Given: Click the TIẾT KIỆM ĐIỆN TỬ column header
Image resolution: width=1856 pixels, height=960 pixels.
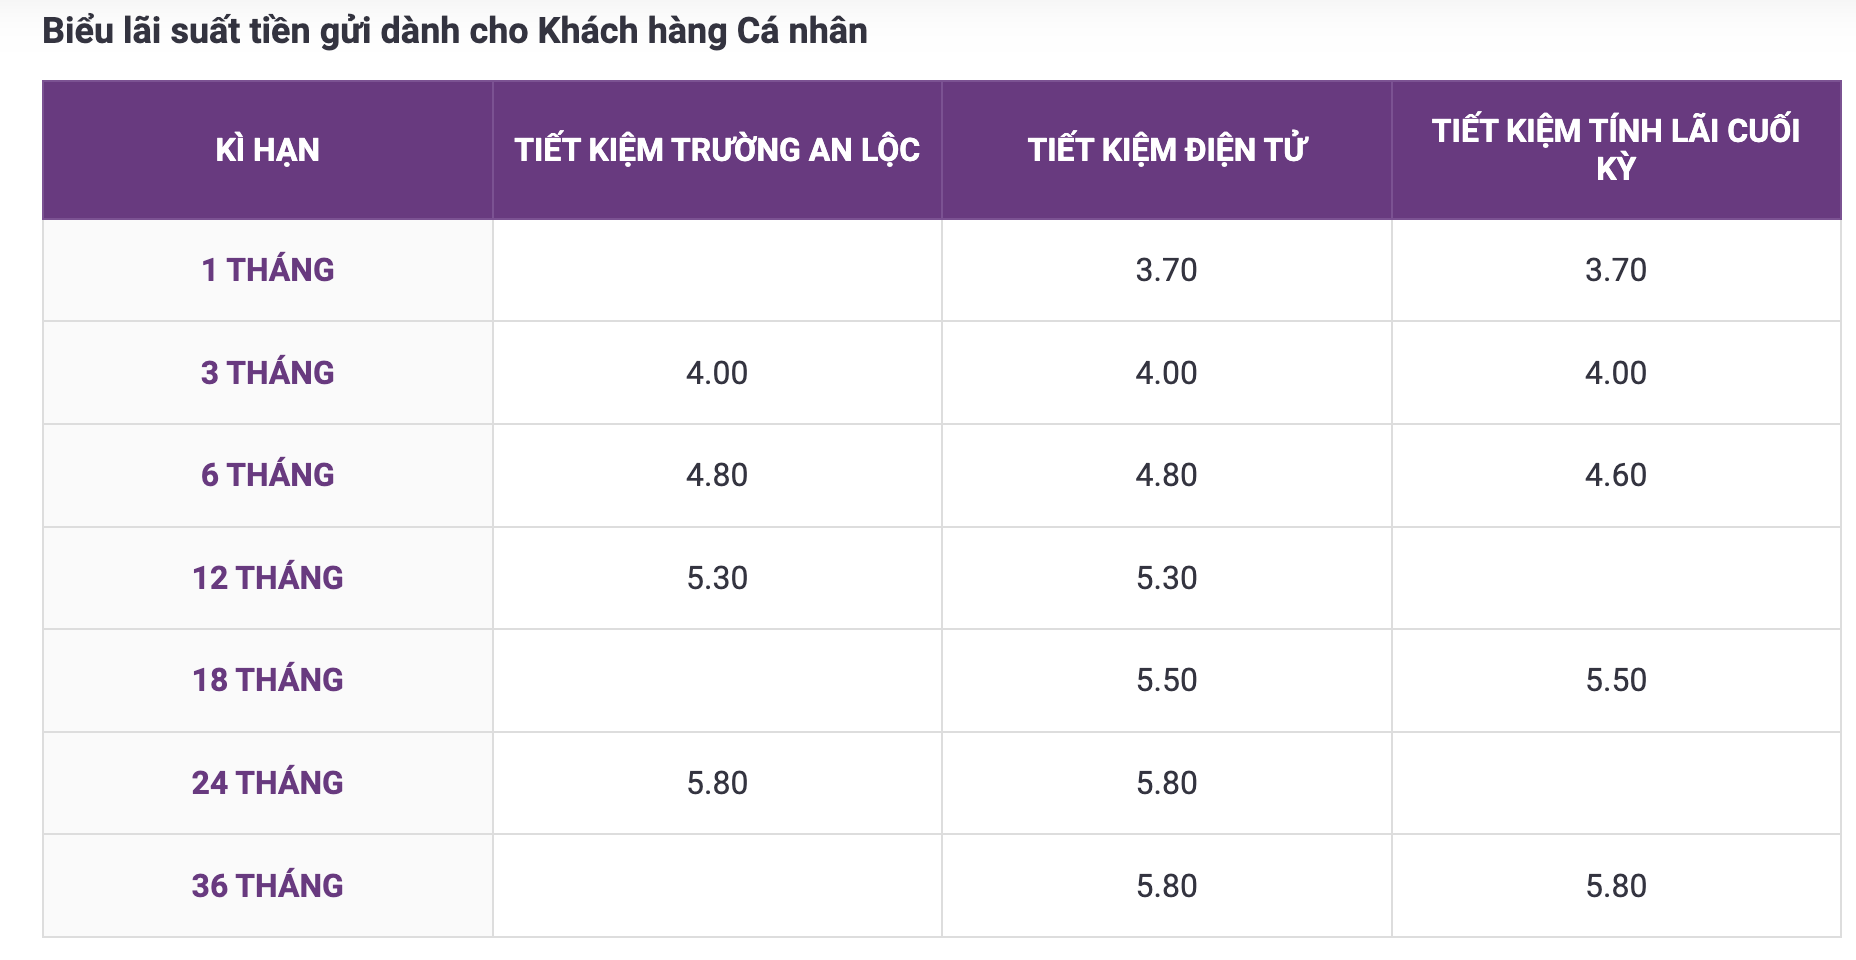Looking at the screenshot, I should (1167, 150).
